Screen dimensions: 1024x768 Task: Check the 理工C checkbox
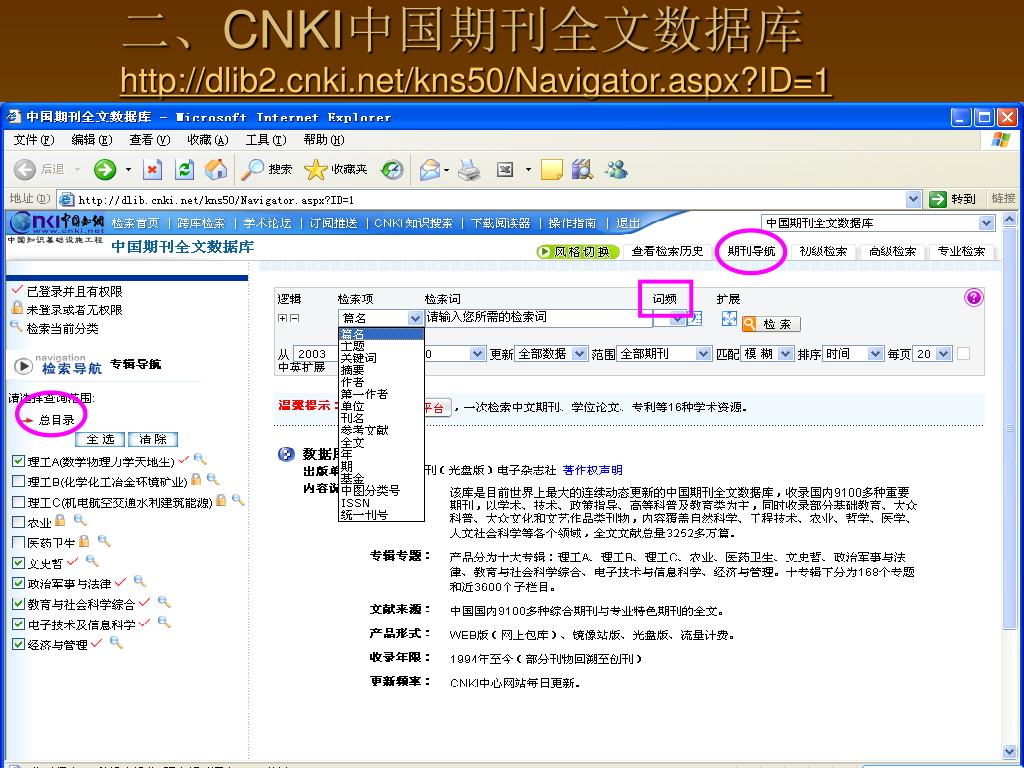click(x=19, y=502)
